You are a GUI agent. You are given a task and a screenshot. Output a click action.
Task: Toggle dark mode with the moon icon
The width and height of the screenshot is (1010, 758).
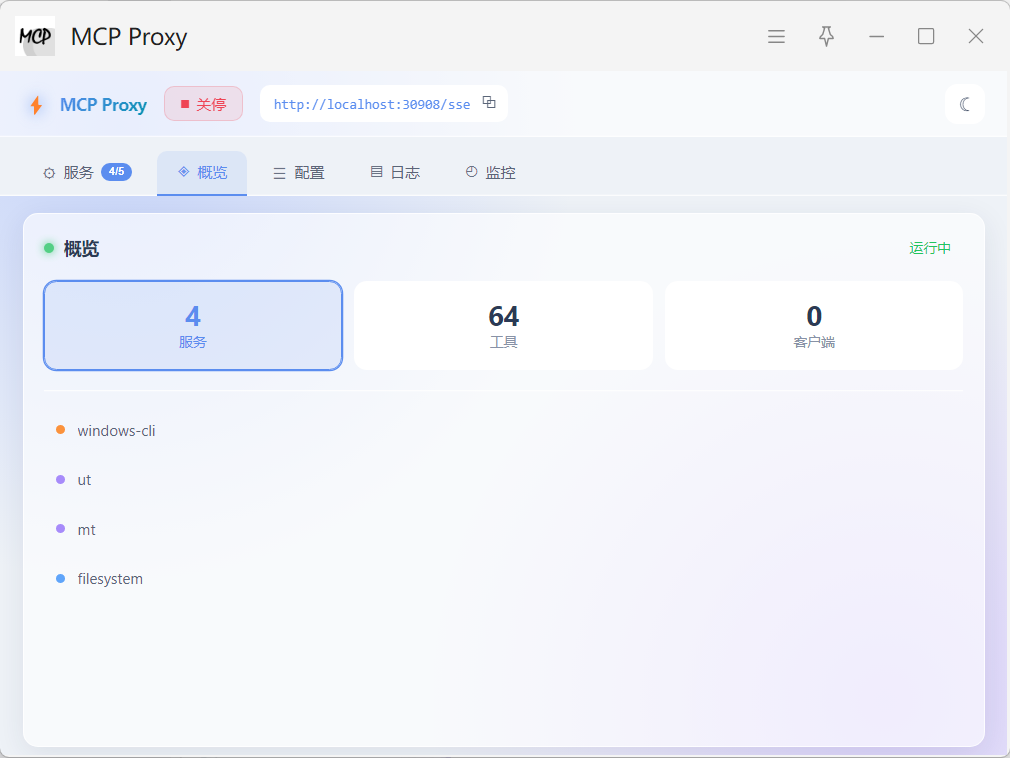(x=964, y=104)
